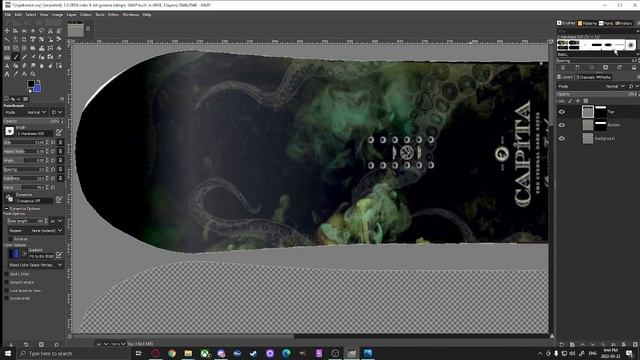
Task: Open gradient editor in Color Options
Action: (59, 254)
